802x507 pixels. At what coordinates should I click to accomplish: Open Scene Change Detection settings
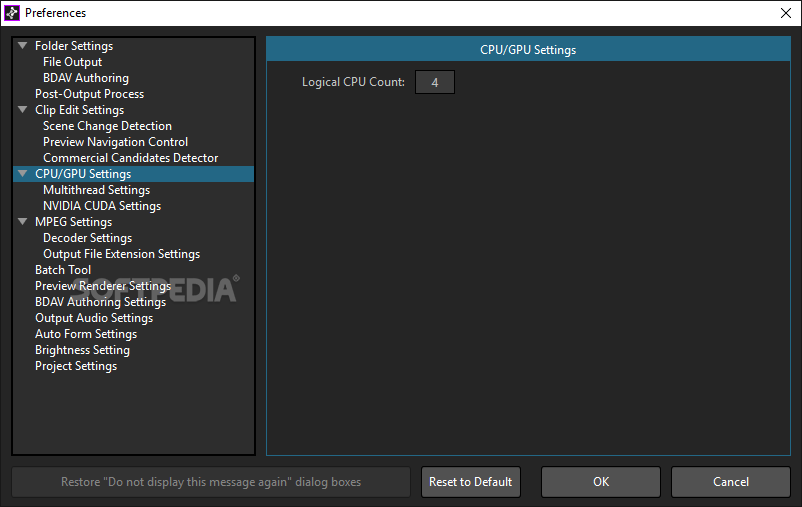click(x=107, y=126)
